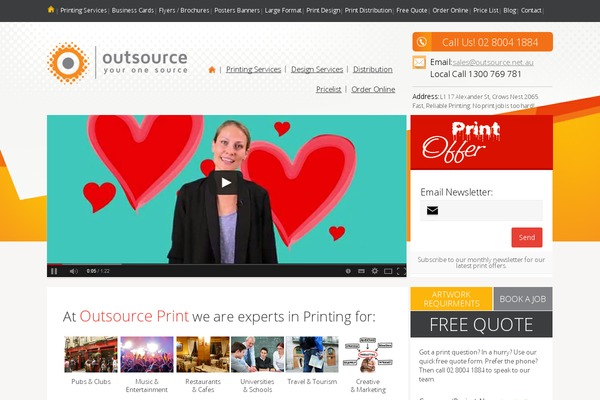Viewport: 600px width, 400px height.
Task: Open Large Format menu item
Action: coord(283,10)
